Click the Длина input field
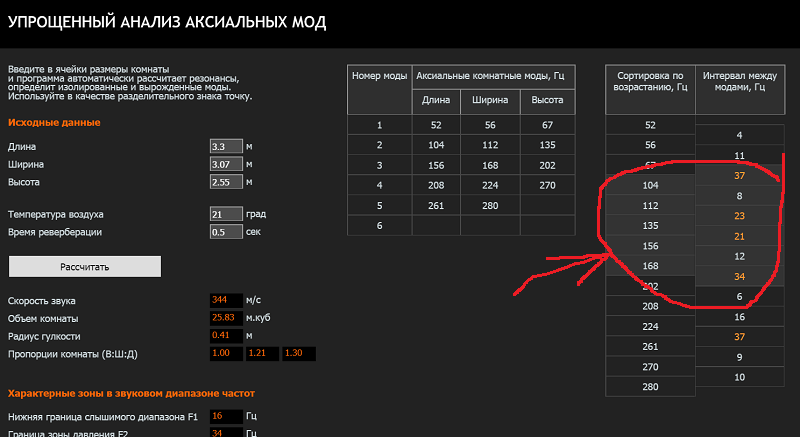The height and width of the screenshot is (437, 800). click(x=226, y=146)
